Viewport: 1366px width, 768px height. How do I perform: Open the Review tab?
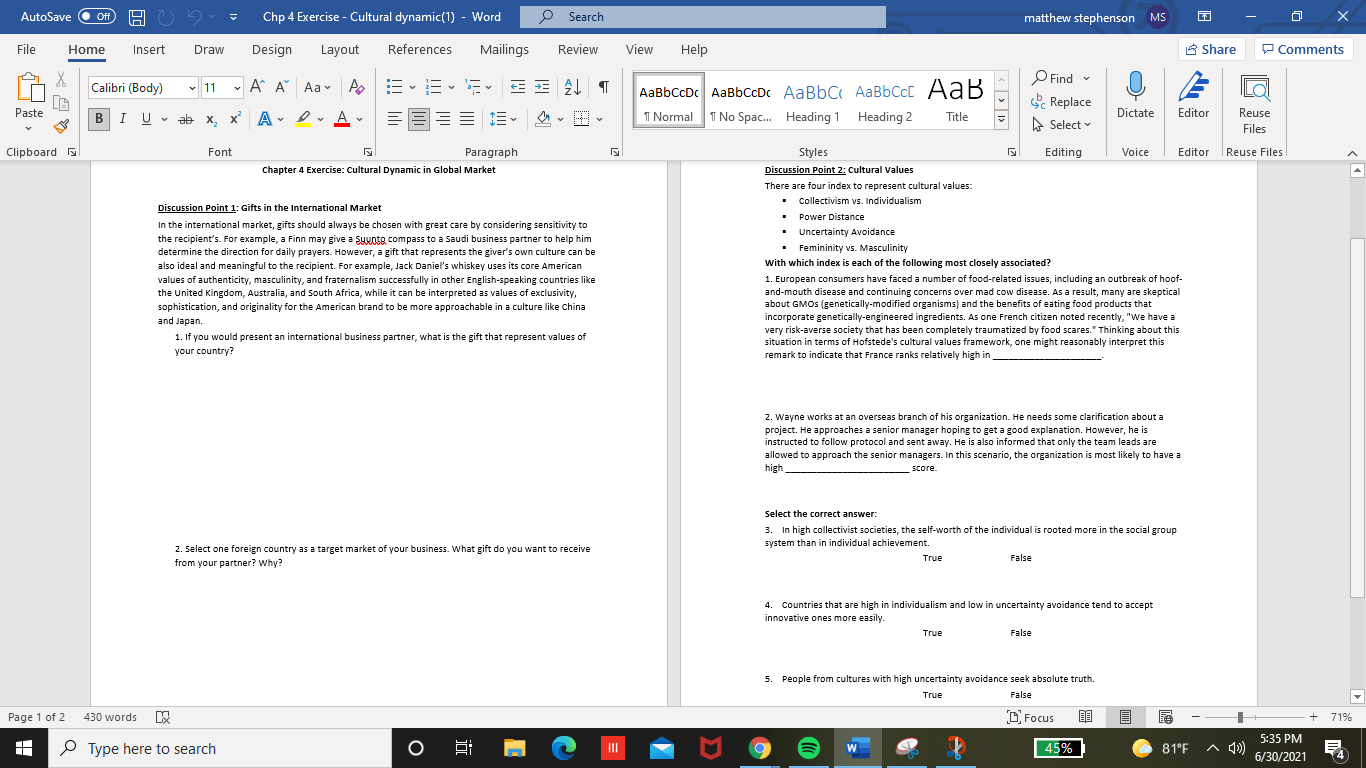(577, 49)
